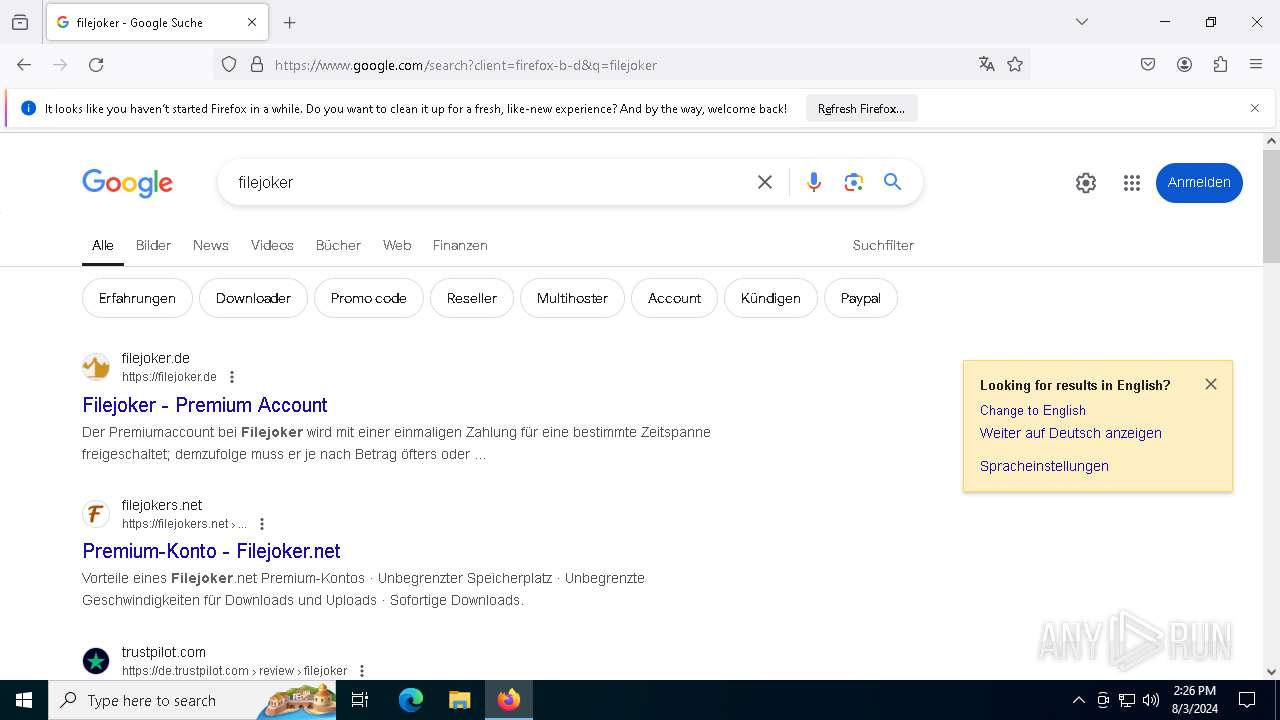Switch to the Finanzen tab

[460, 245]
